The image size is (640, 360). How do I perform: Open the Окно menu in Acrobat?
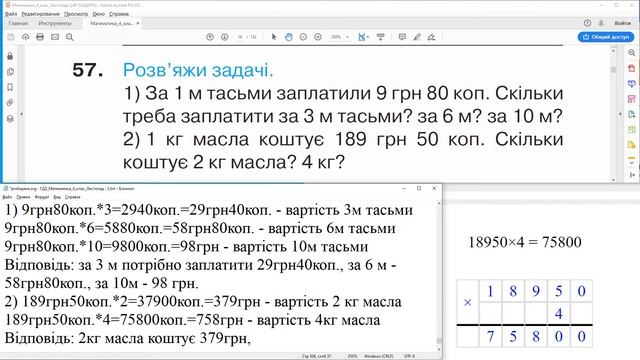(98, 14)
